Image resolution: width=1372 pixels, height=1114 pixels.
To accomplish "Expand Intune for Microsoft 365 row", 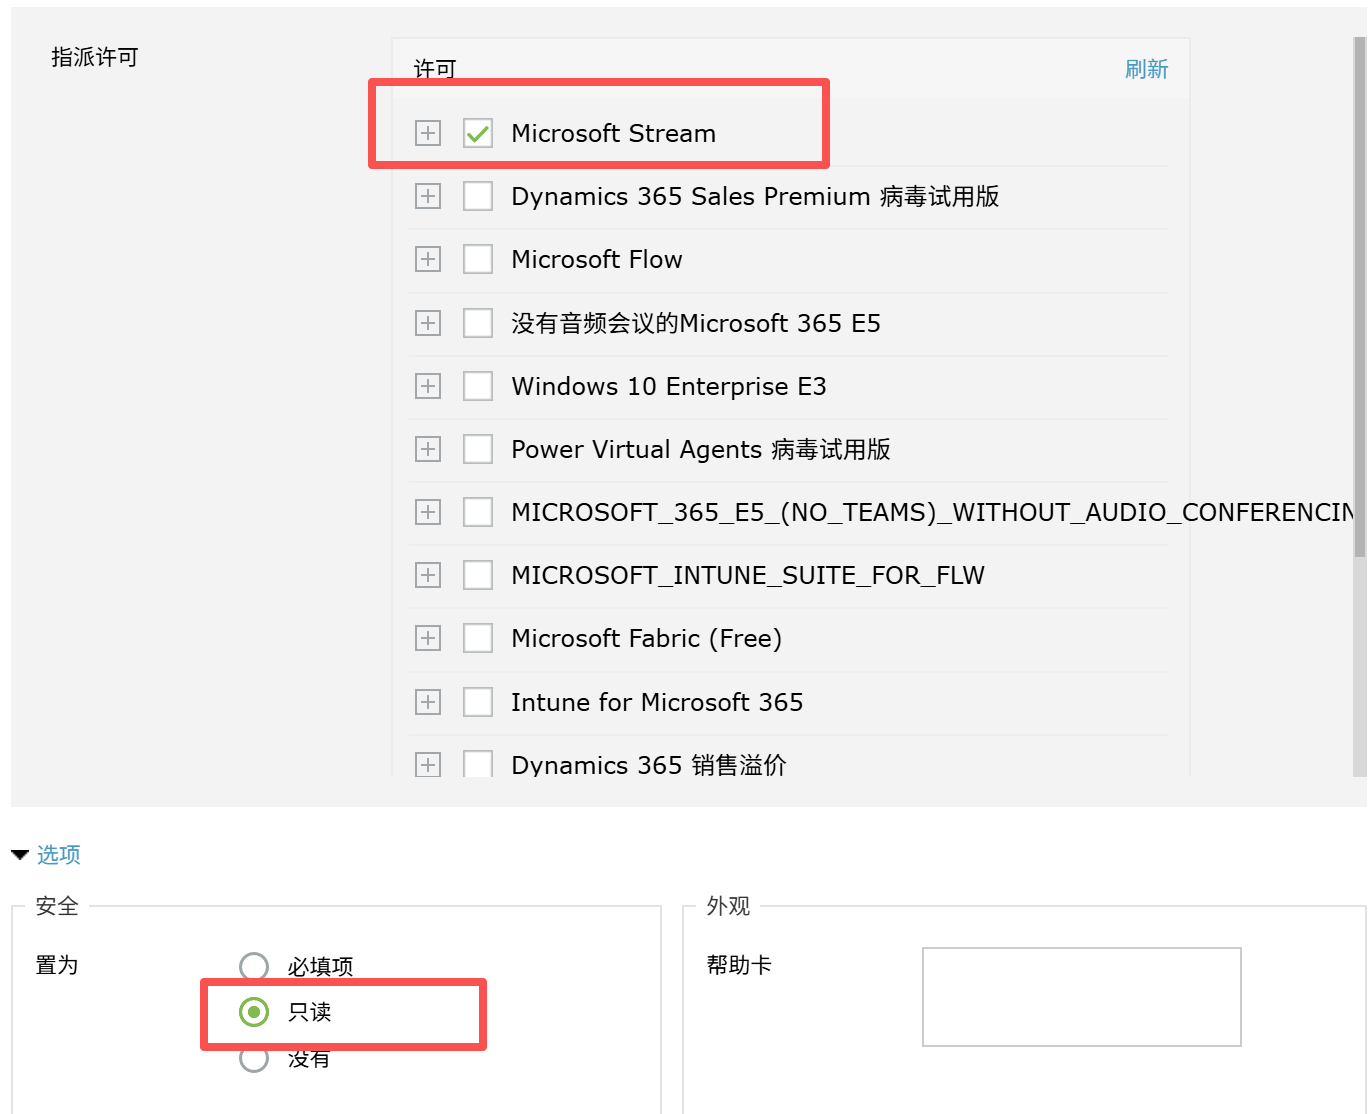I will point(428,702).
